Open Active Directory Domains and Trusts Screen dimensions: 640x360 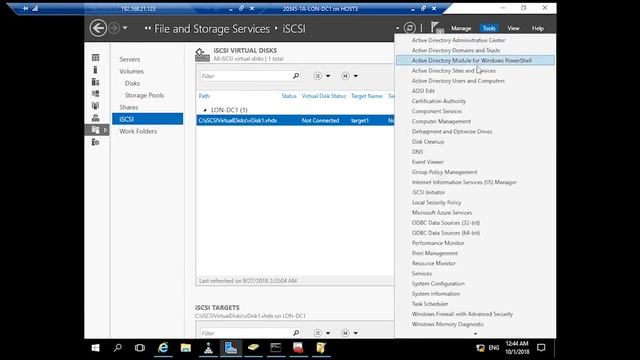click(456, 50)
